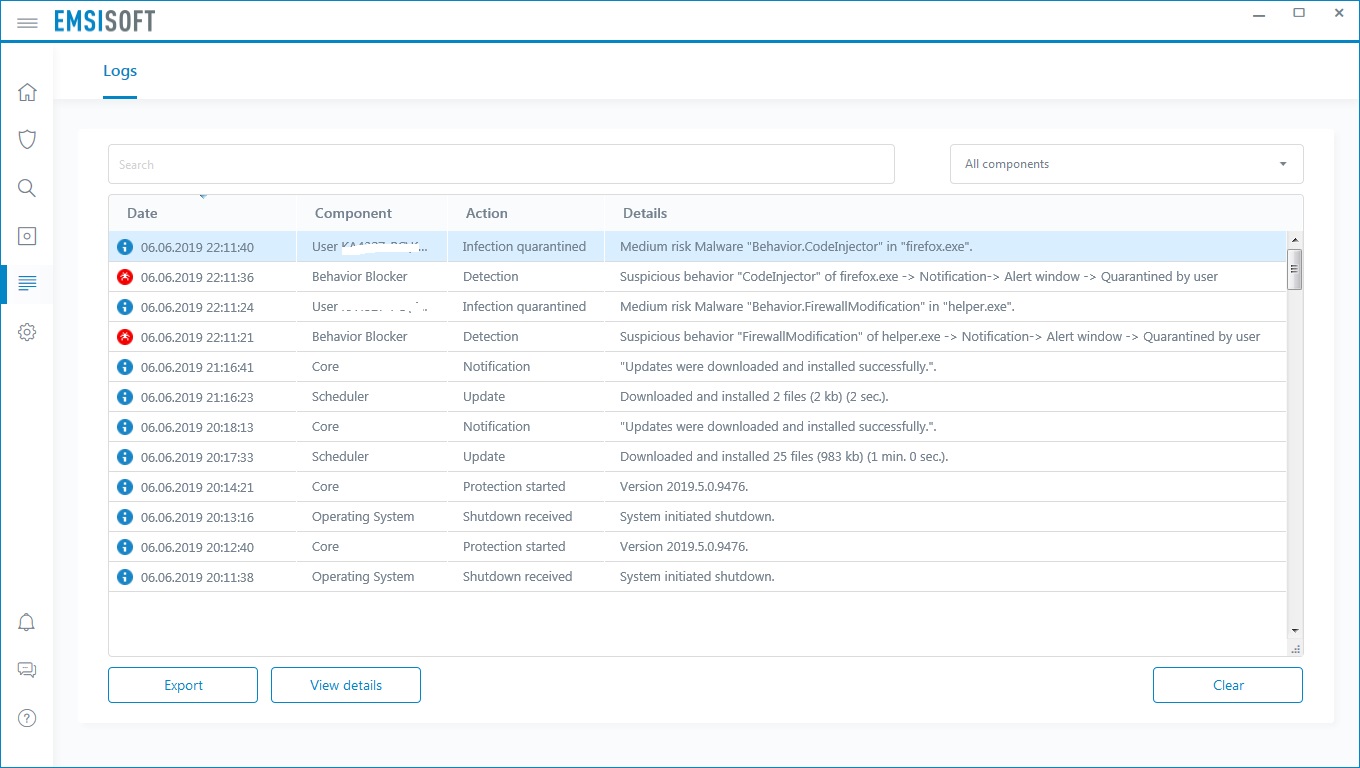1360x768 pixels.
Task: Go to the Home overview icon
Action: click(27, 92)
